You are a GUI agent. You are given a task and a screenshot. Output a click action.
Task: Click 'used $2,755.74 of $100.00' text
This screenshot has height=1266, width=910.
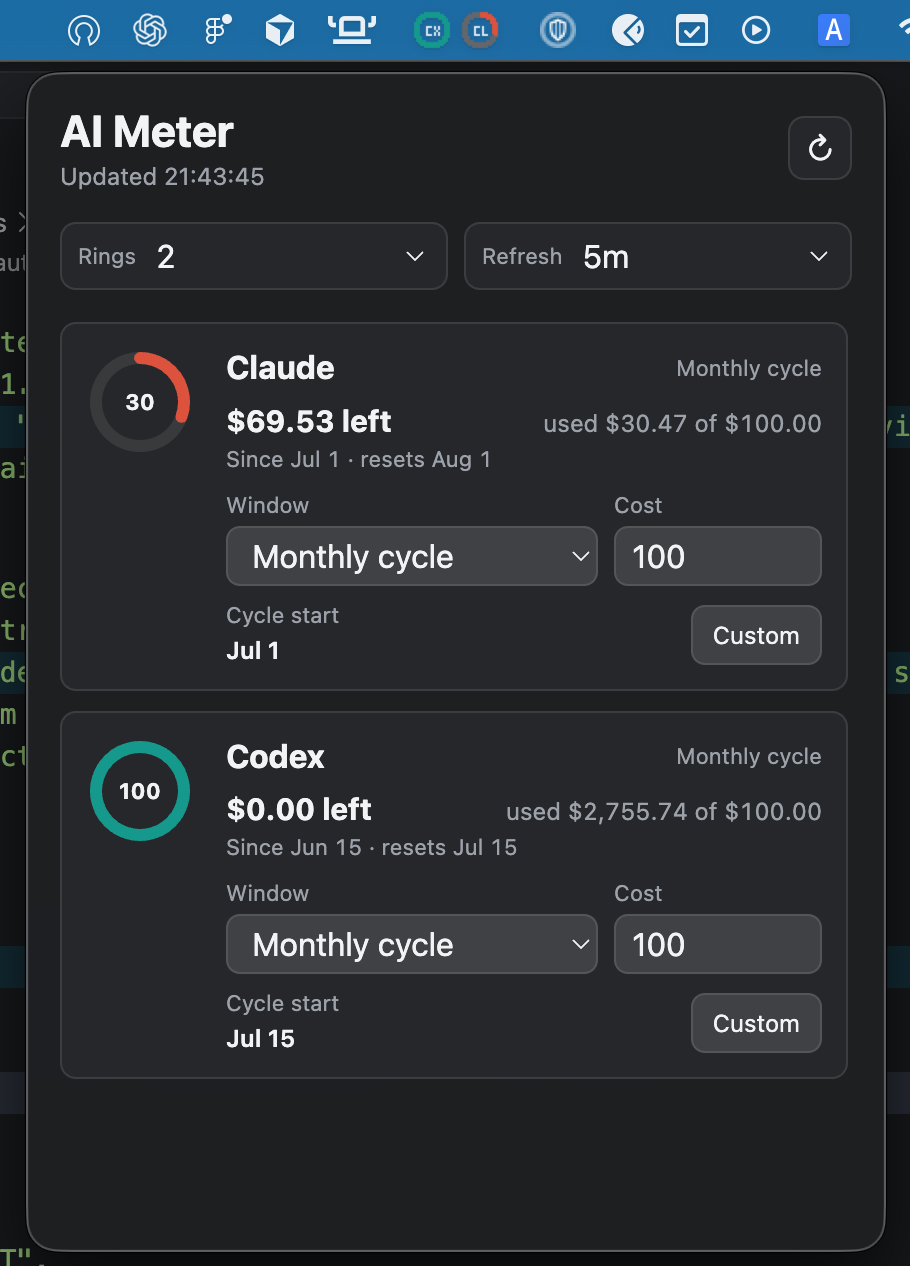coord(664,812)
